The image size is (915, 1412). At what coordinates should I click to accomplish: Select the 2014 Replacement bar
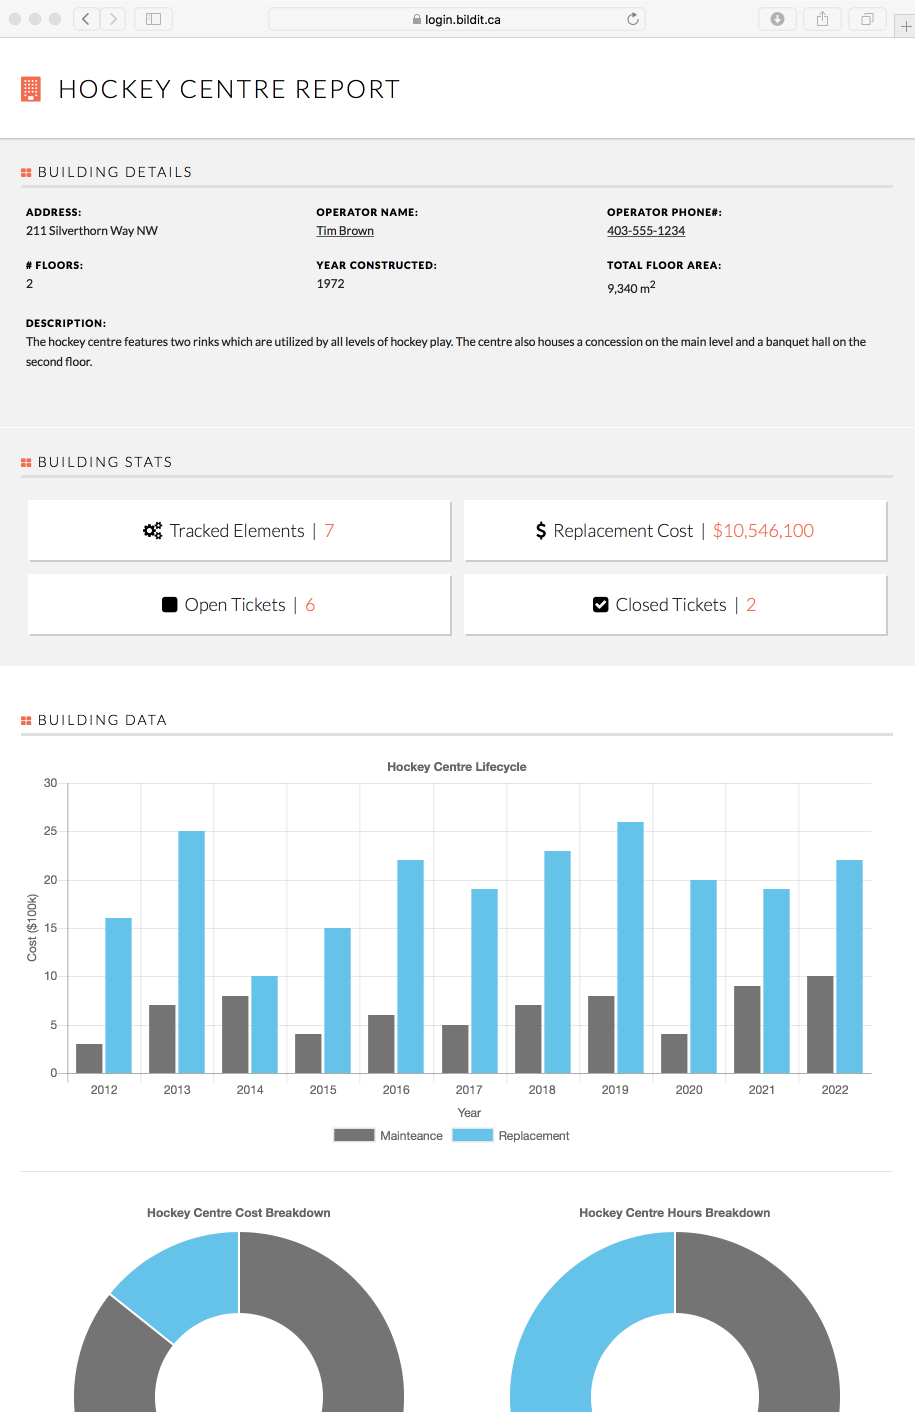(x=265, y=1025)
